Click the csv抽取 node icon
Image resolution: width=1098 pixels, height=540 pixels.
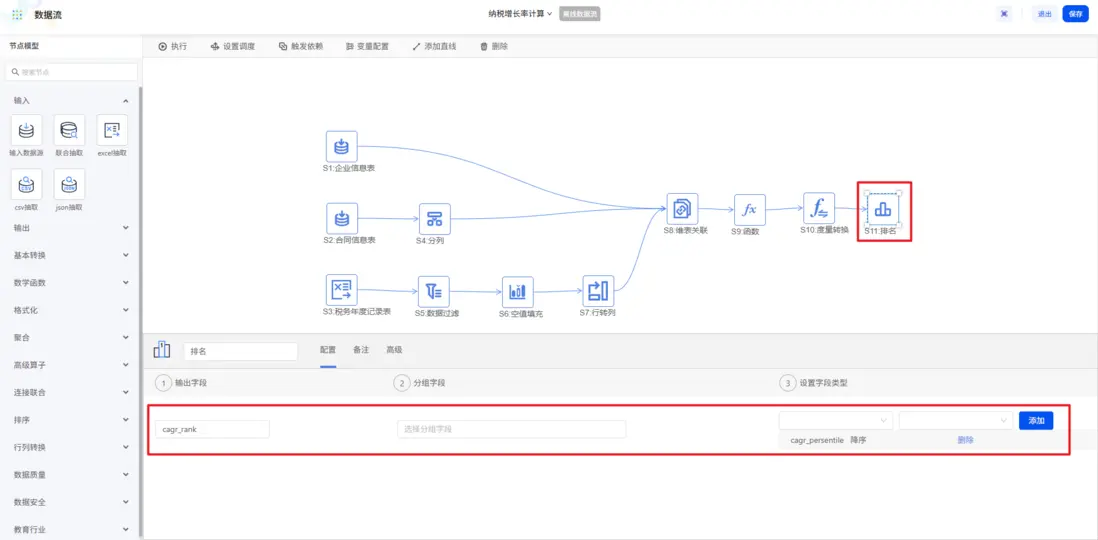coord(27,184)
